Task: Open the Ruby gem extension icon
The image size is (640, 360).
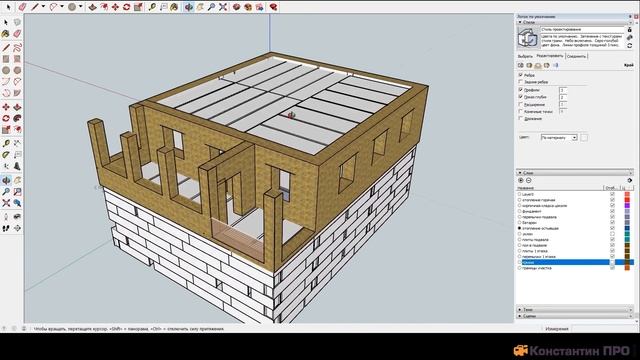Action: pos(273,7)
